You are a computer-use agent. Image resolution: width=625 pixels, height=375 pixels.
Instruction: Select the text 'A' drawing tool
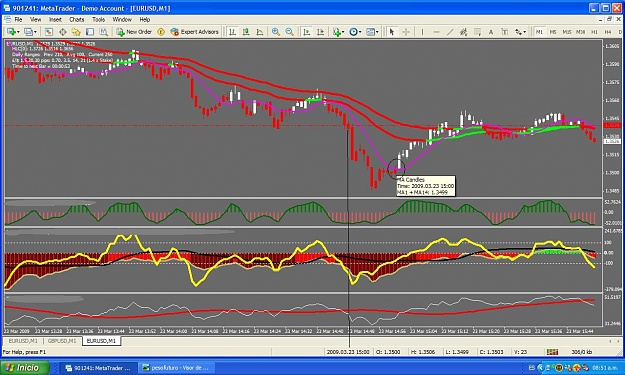point(491,32)
